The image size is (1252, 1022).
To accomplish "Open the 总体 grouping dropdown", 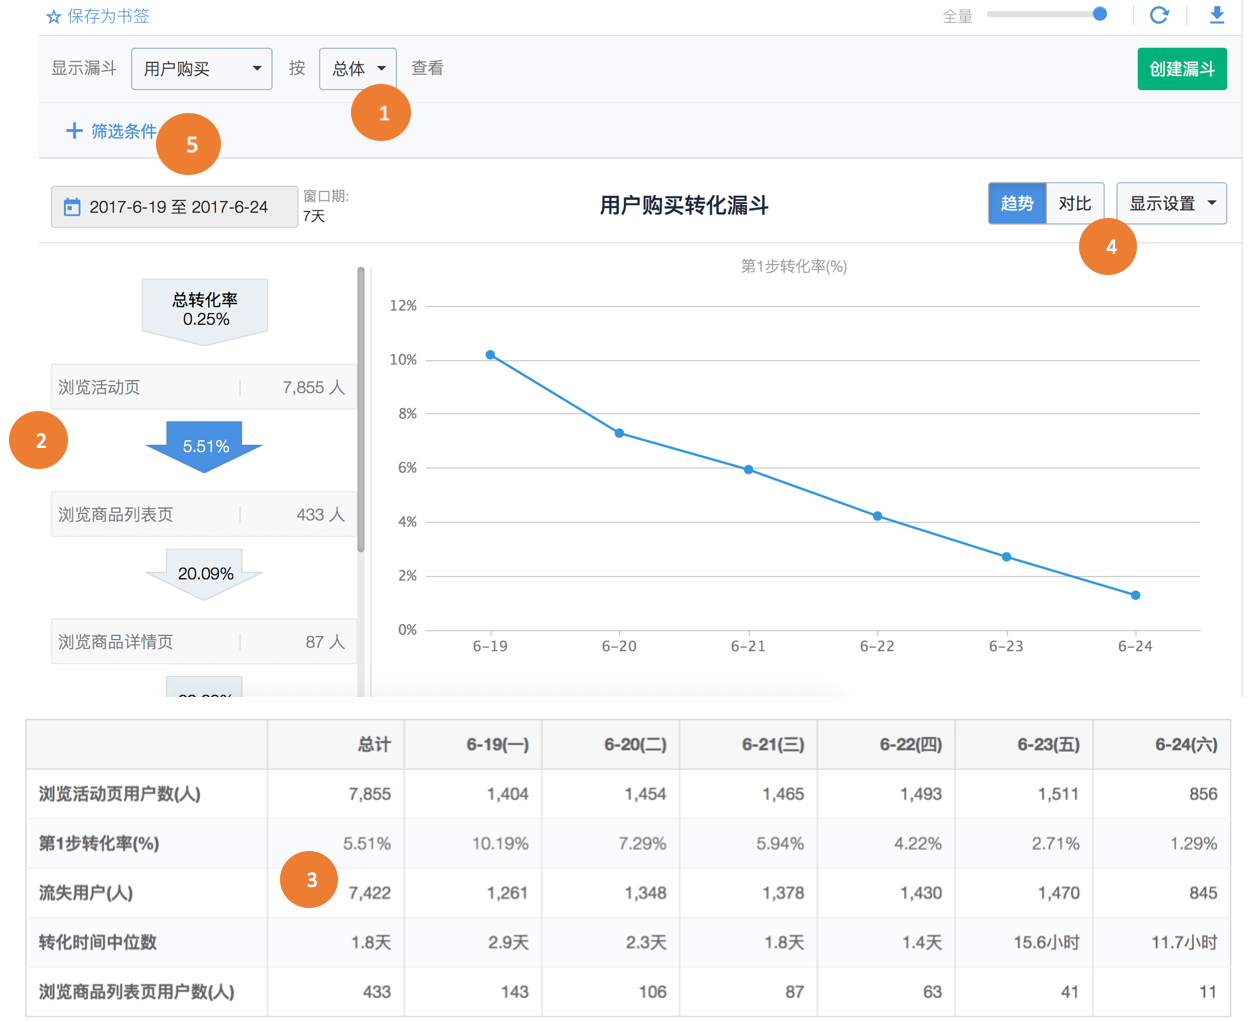I will coord(358,69).
